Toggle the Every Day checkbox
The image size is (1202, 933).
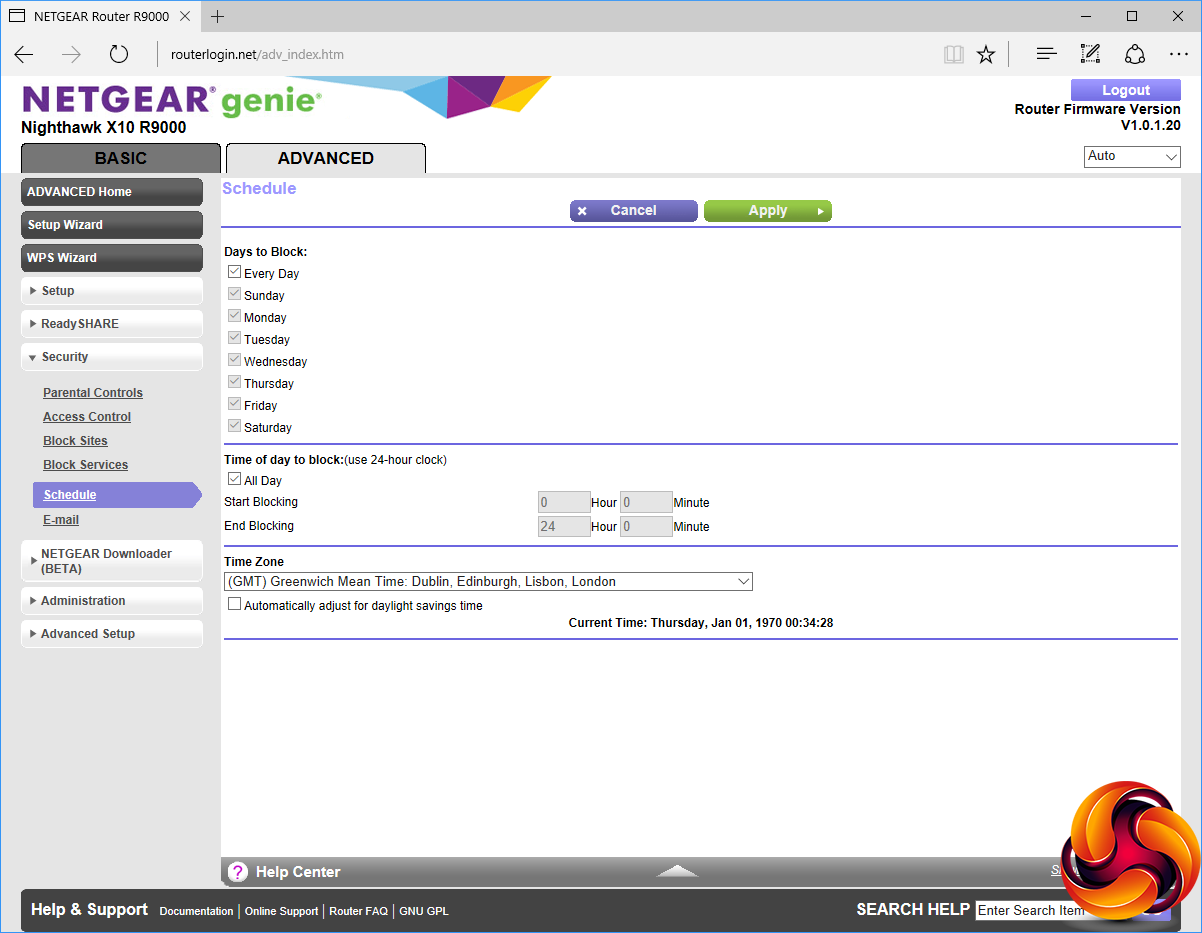pos(234,272)
